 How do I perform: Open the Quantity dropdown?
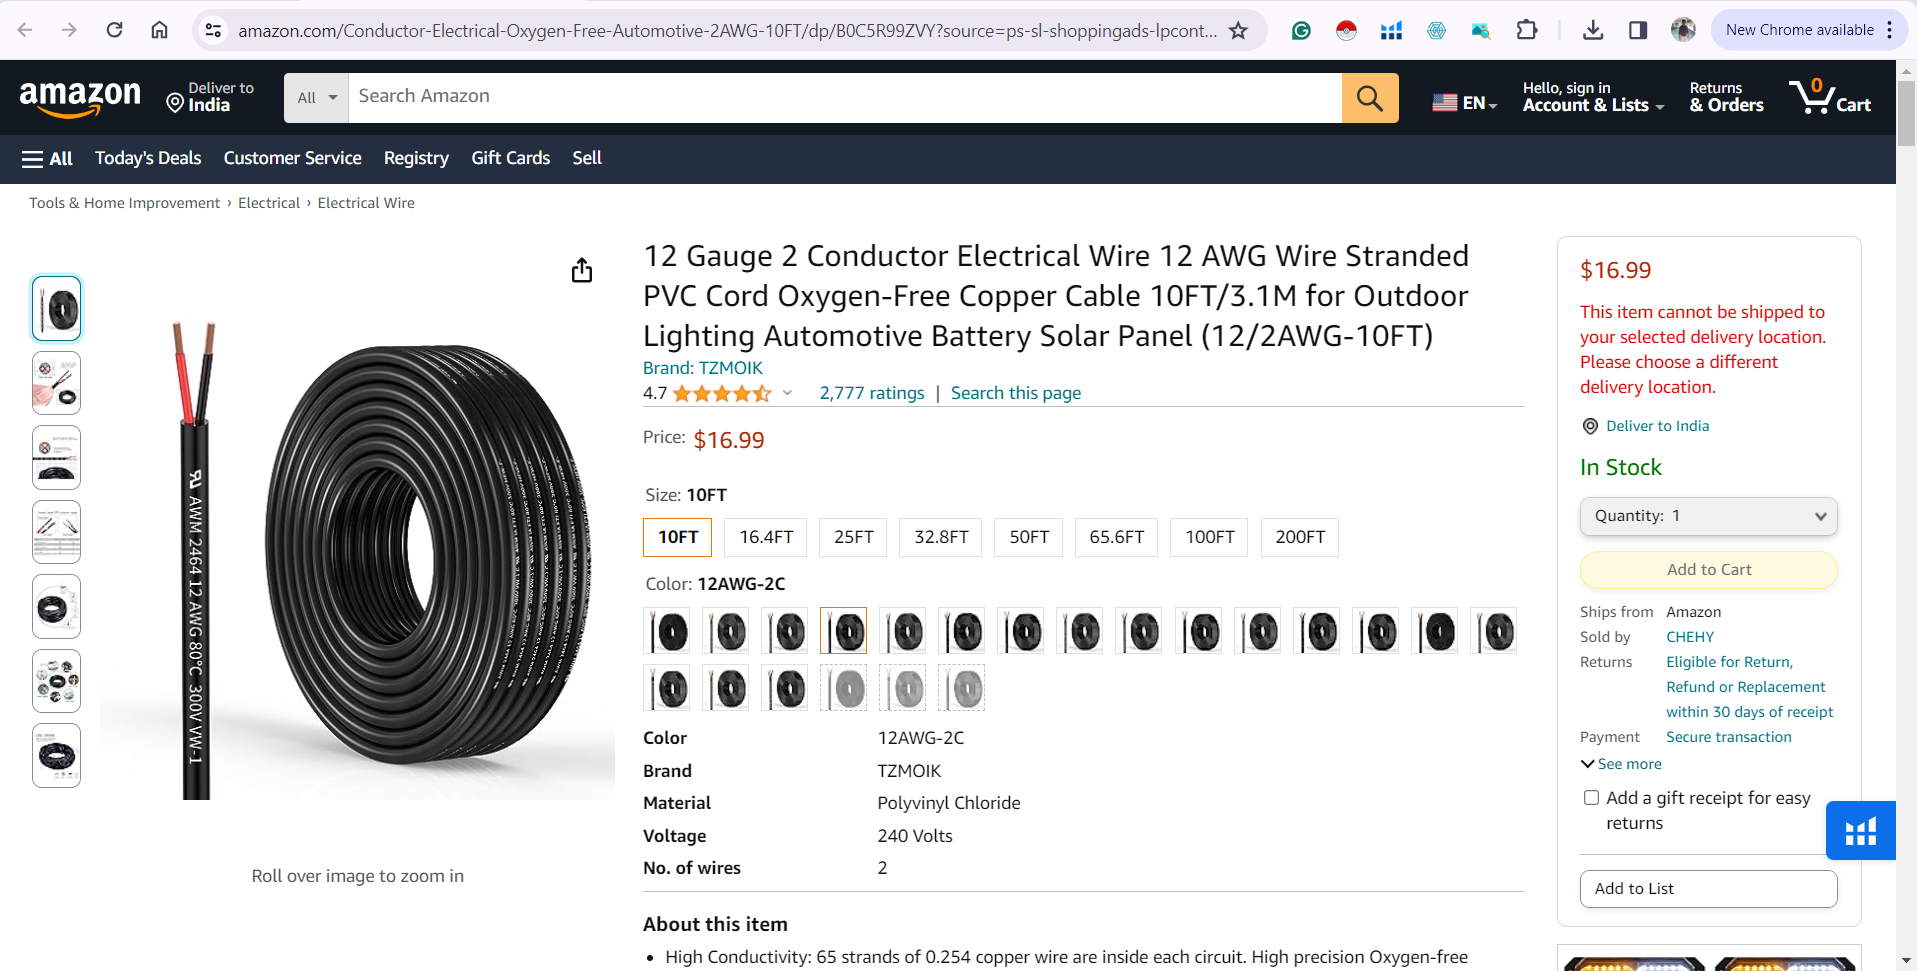(x=1708, y=516)
